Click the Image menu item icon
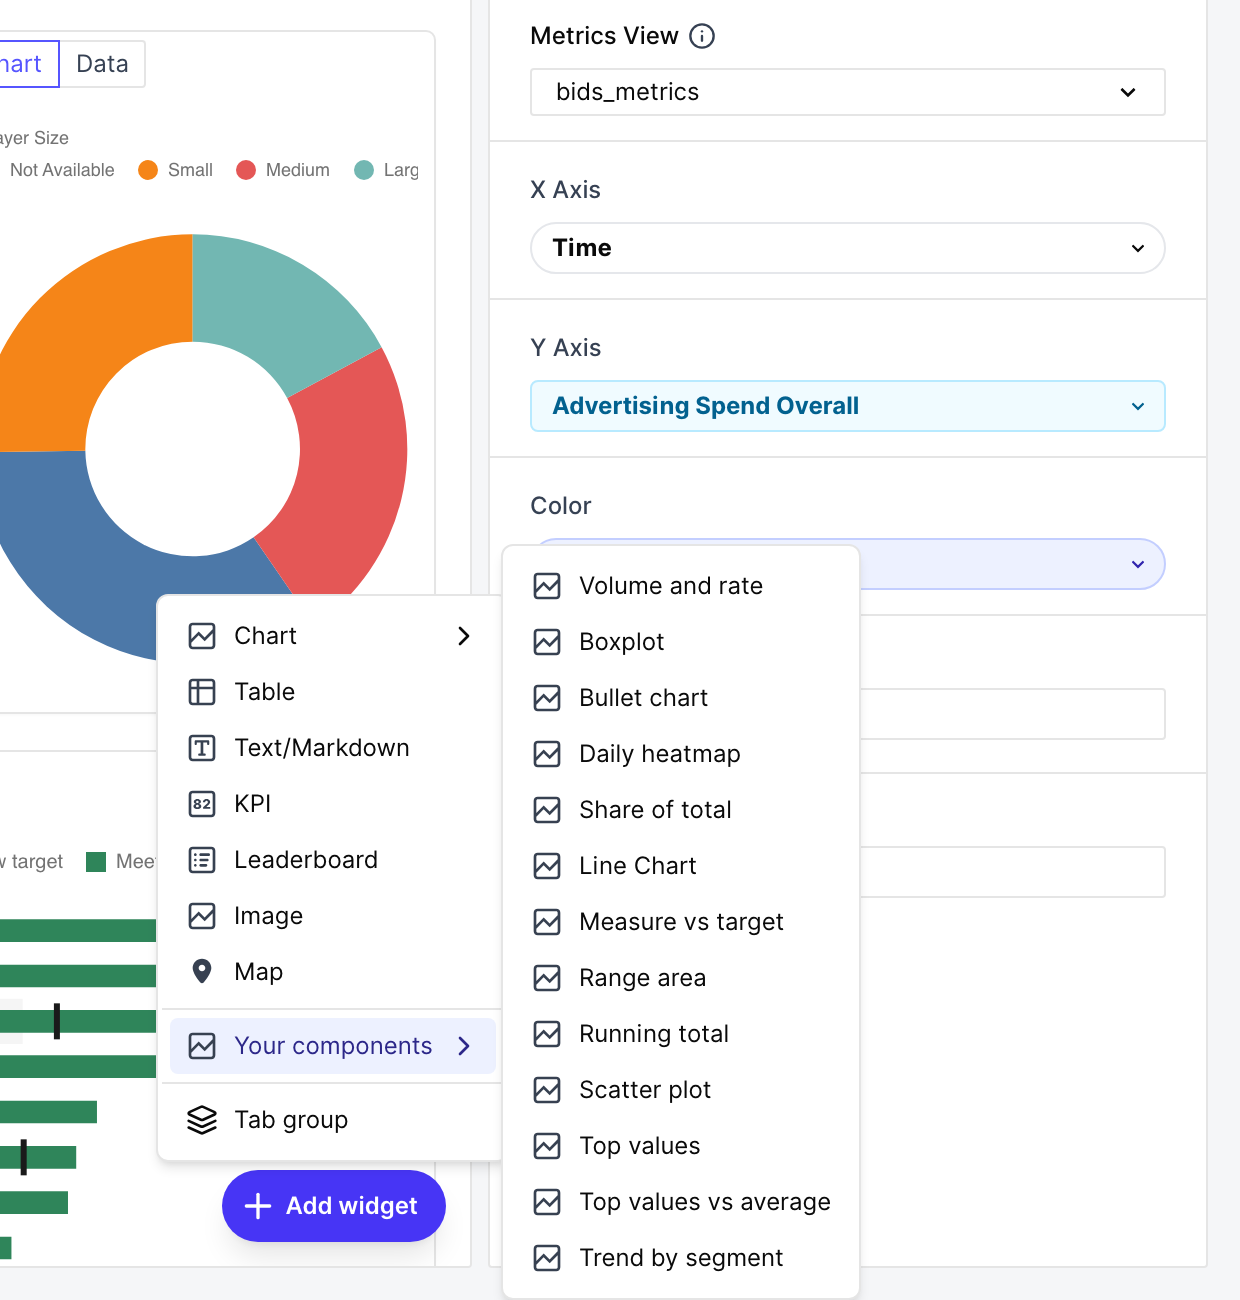This screenshot has width=1240, height=1300. (x=202, y=916)
